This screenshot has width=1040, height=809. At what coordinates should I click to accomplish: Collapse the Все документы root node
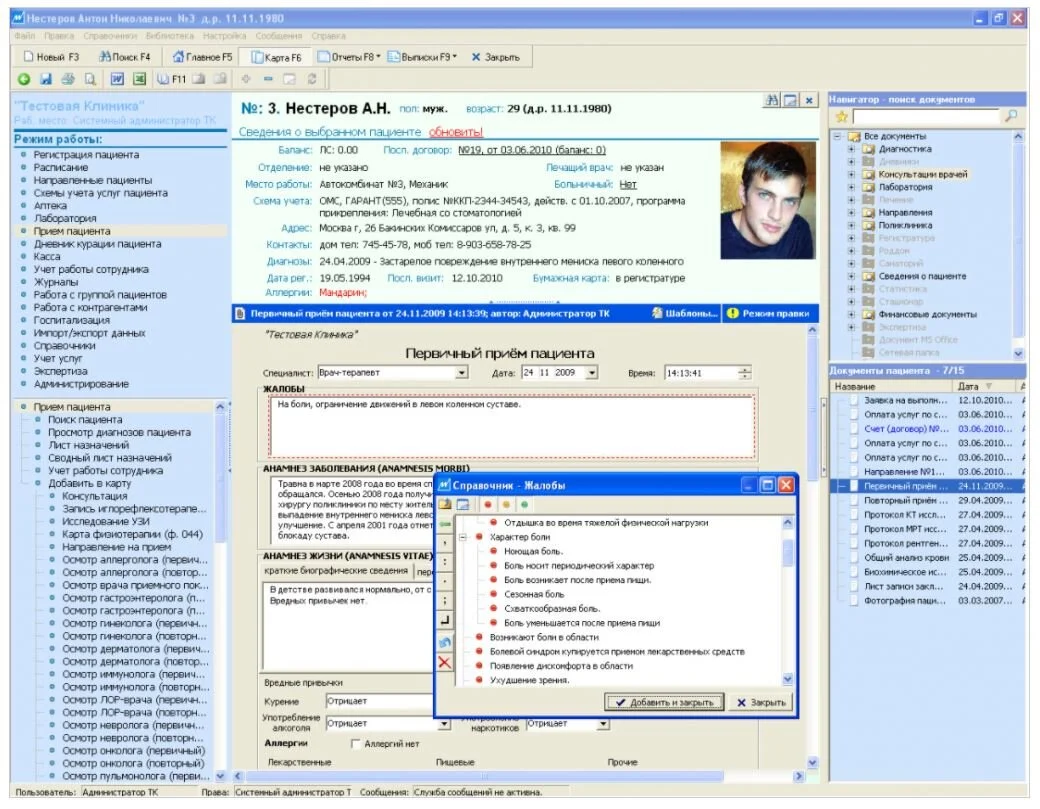837,137
